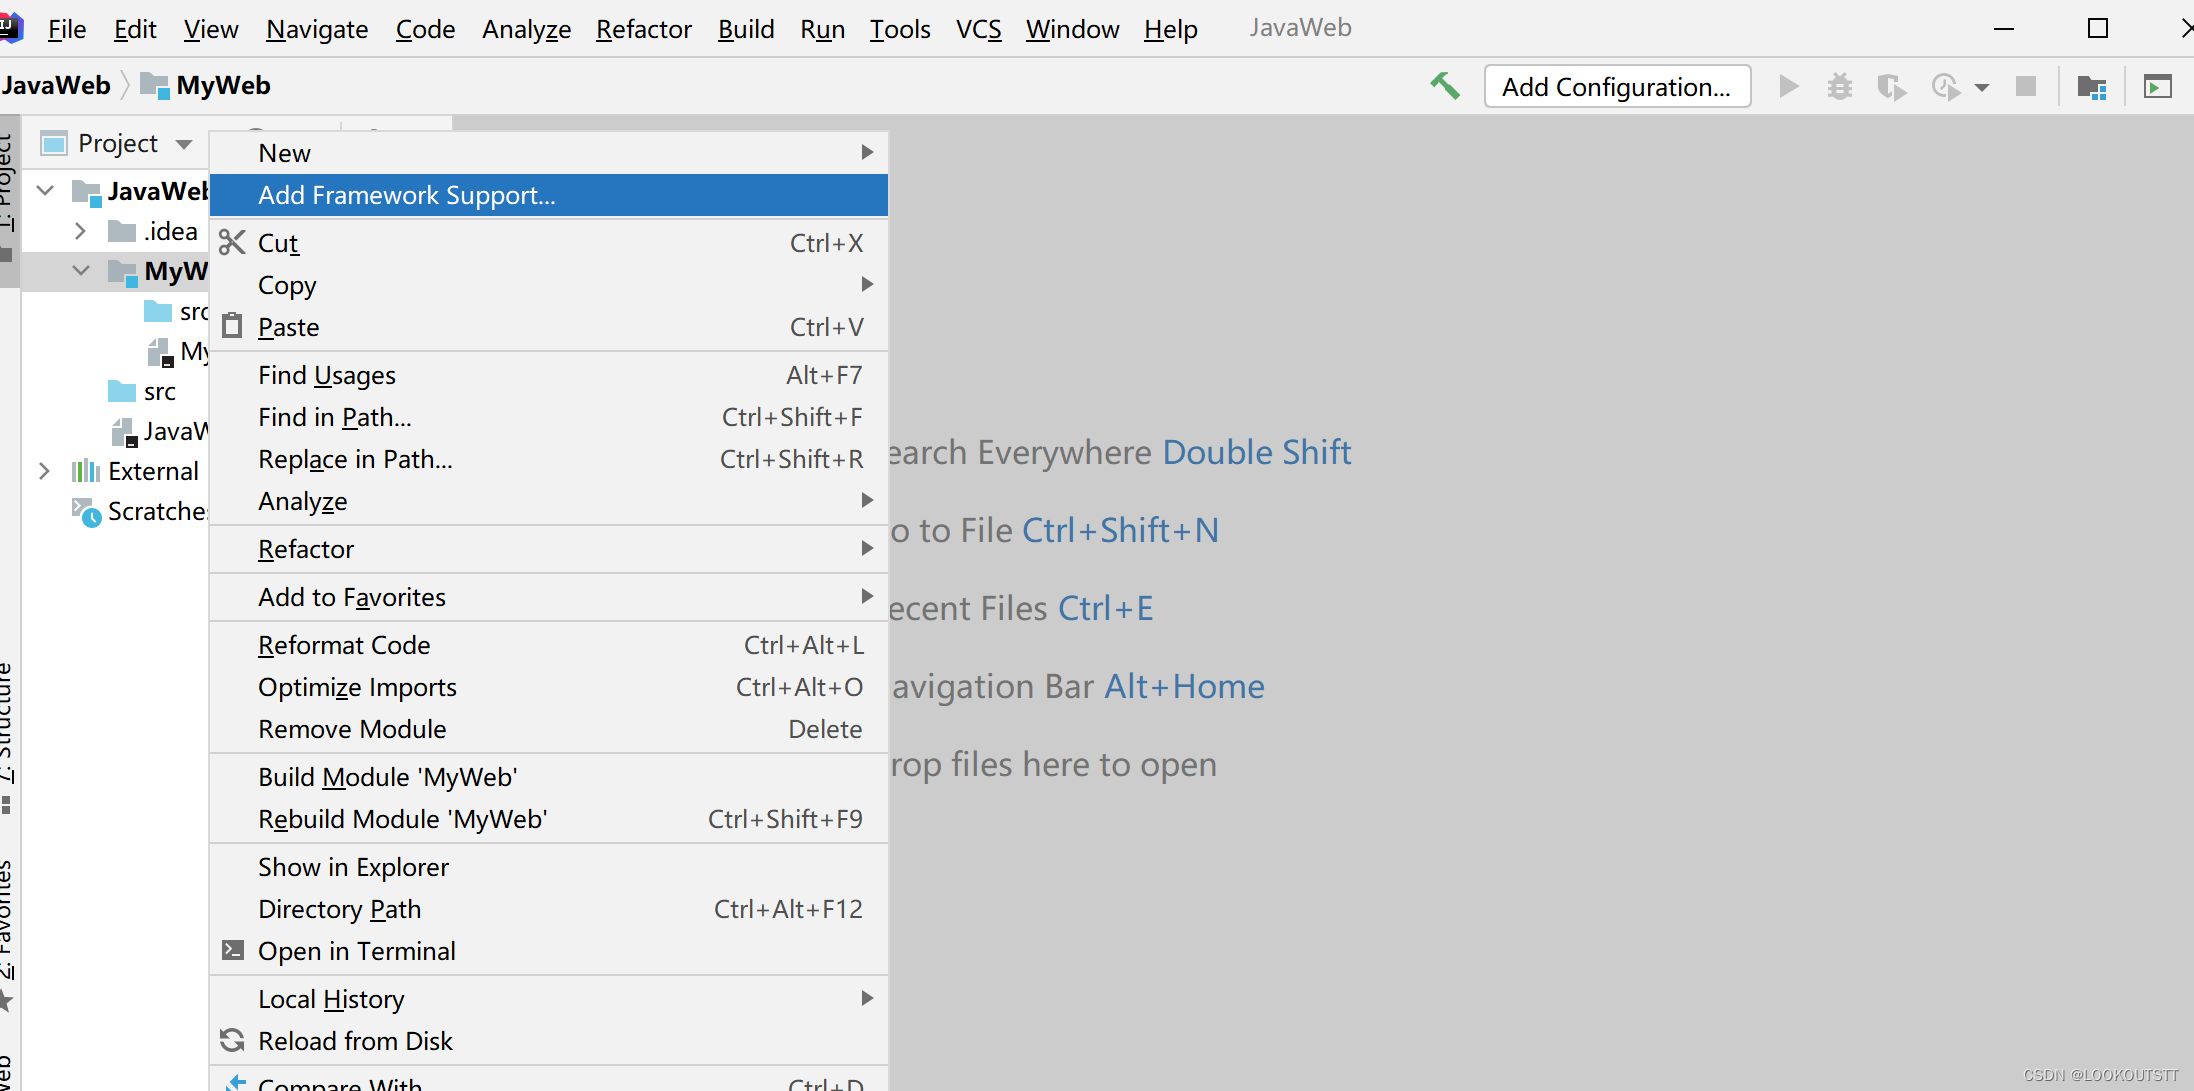Choose Find Usages from context menu
The height and width of the screenshot is (1091, 2194).
pyautogui.click(x=549, y=374)
